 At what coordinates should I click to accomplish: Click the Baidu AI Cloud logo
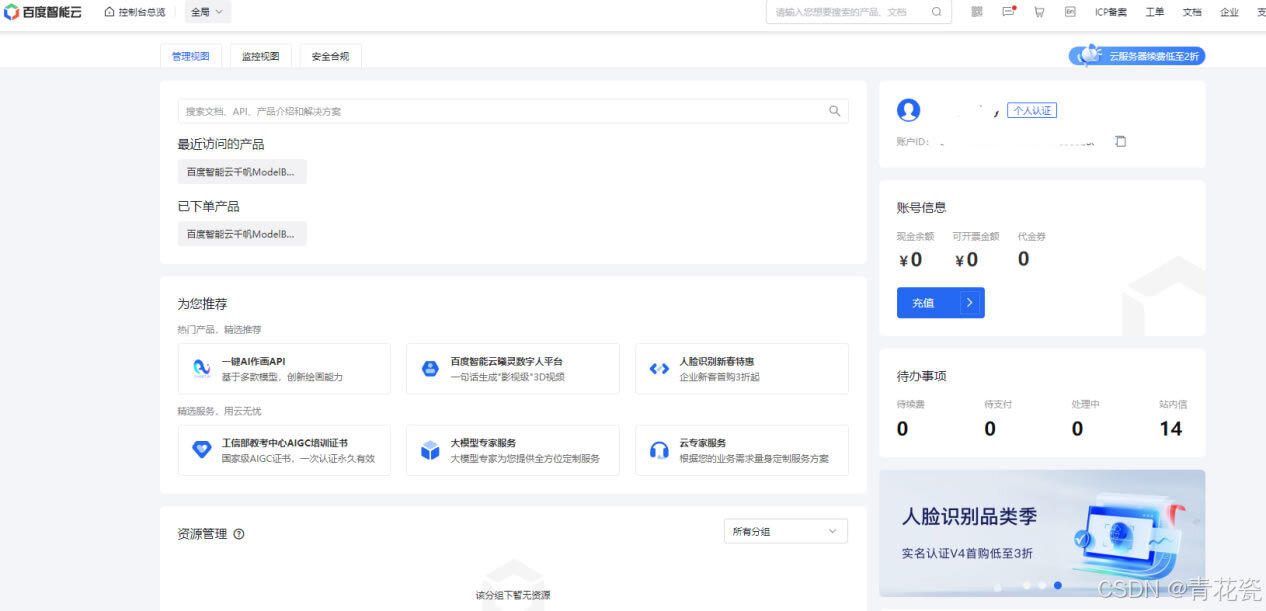[43, 12]
